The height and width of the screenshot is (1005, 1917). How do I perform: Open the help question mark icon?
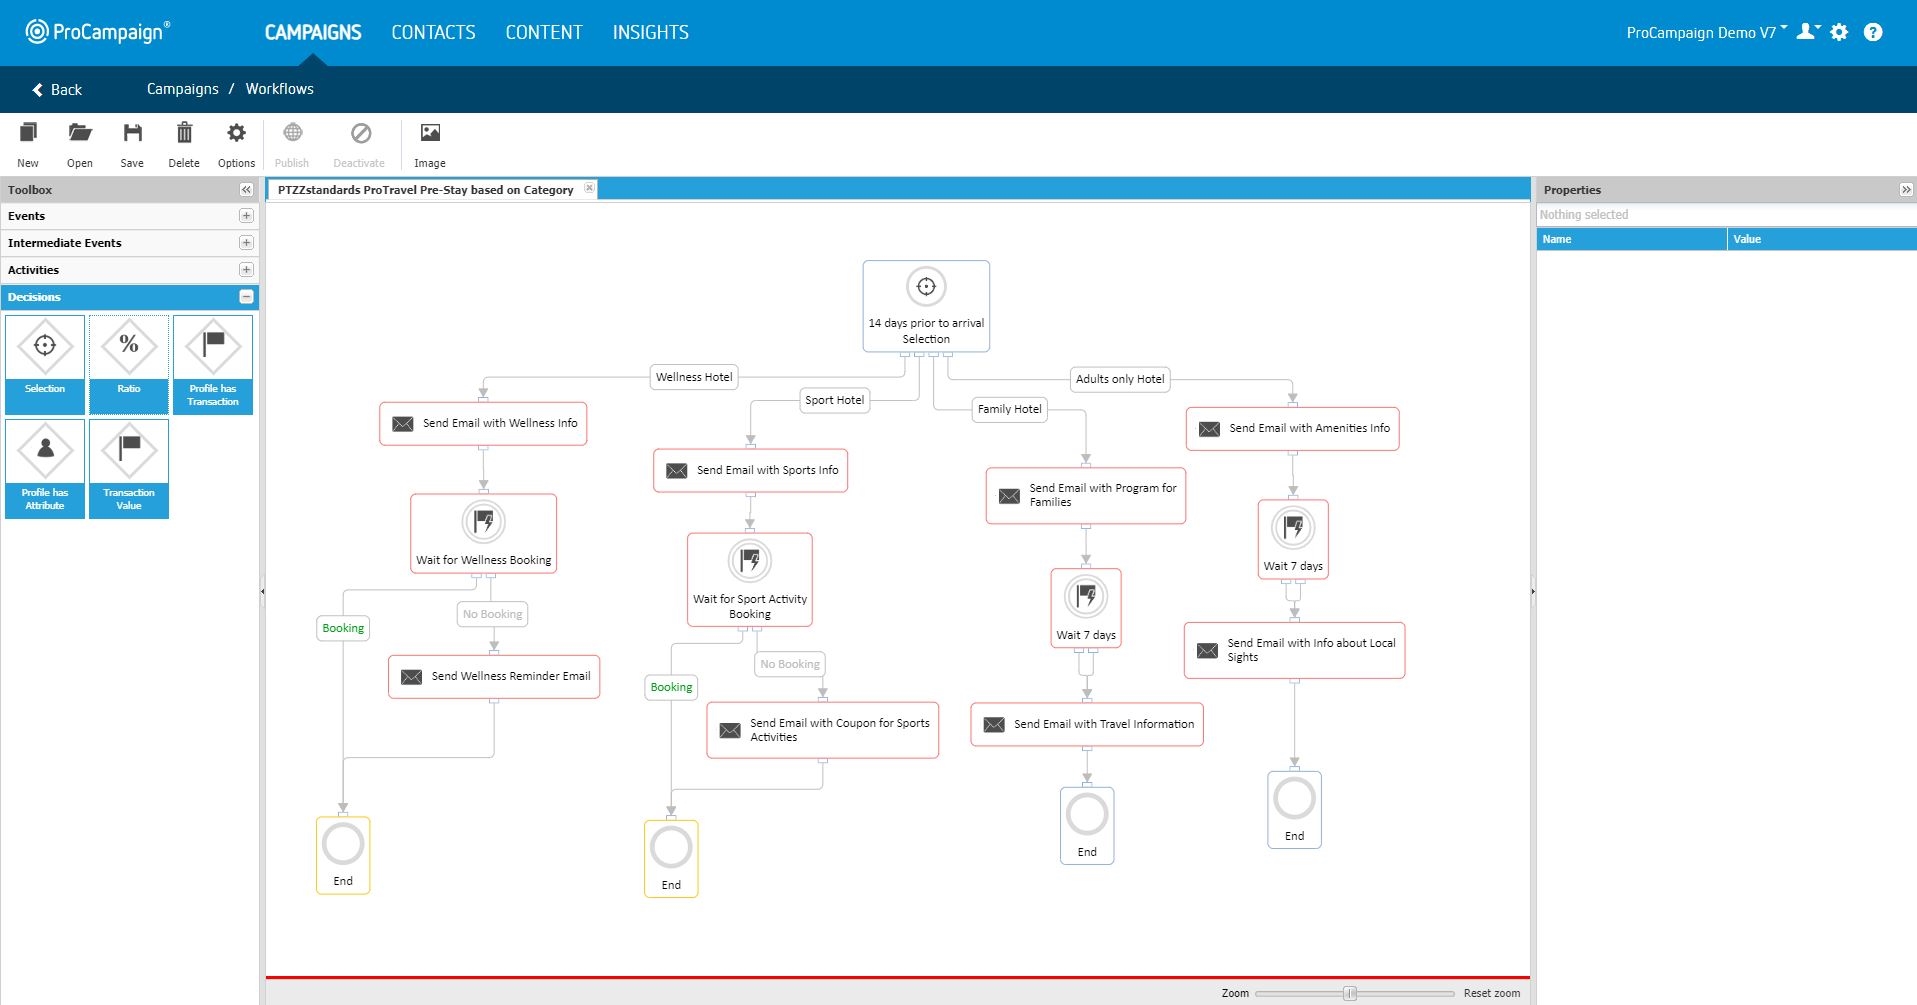coord(1873,32)
